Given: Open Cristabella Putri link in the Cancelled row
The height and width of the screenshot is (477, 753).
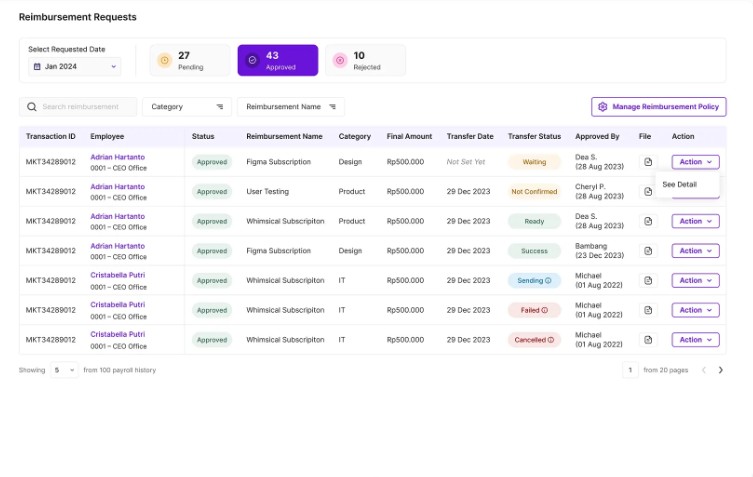Looking at the screenshot, I should point(118,334).
